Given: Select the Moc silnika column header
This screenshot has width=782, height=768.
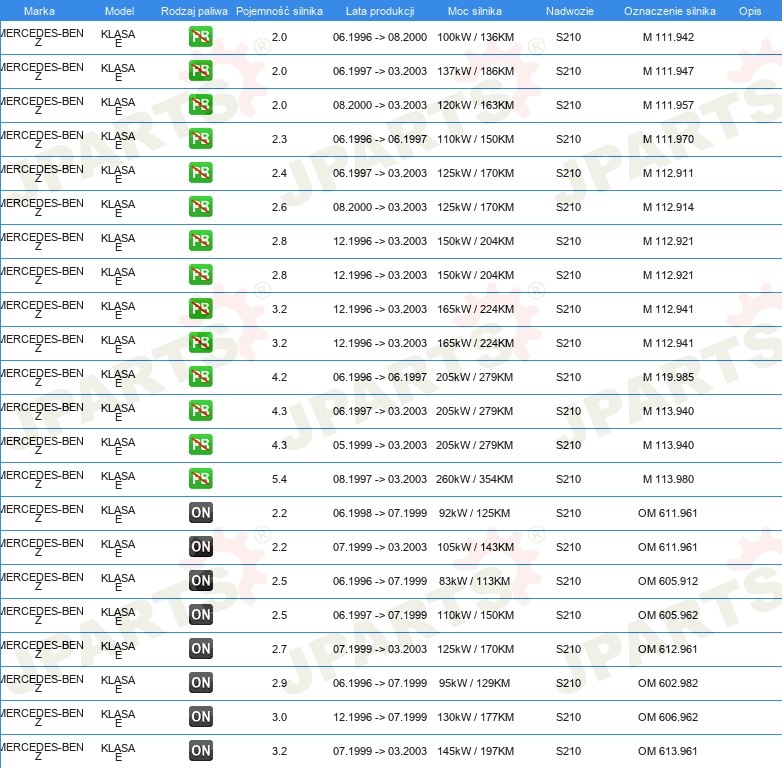Looking at the screenshot, I should (475, 11).
